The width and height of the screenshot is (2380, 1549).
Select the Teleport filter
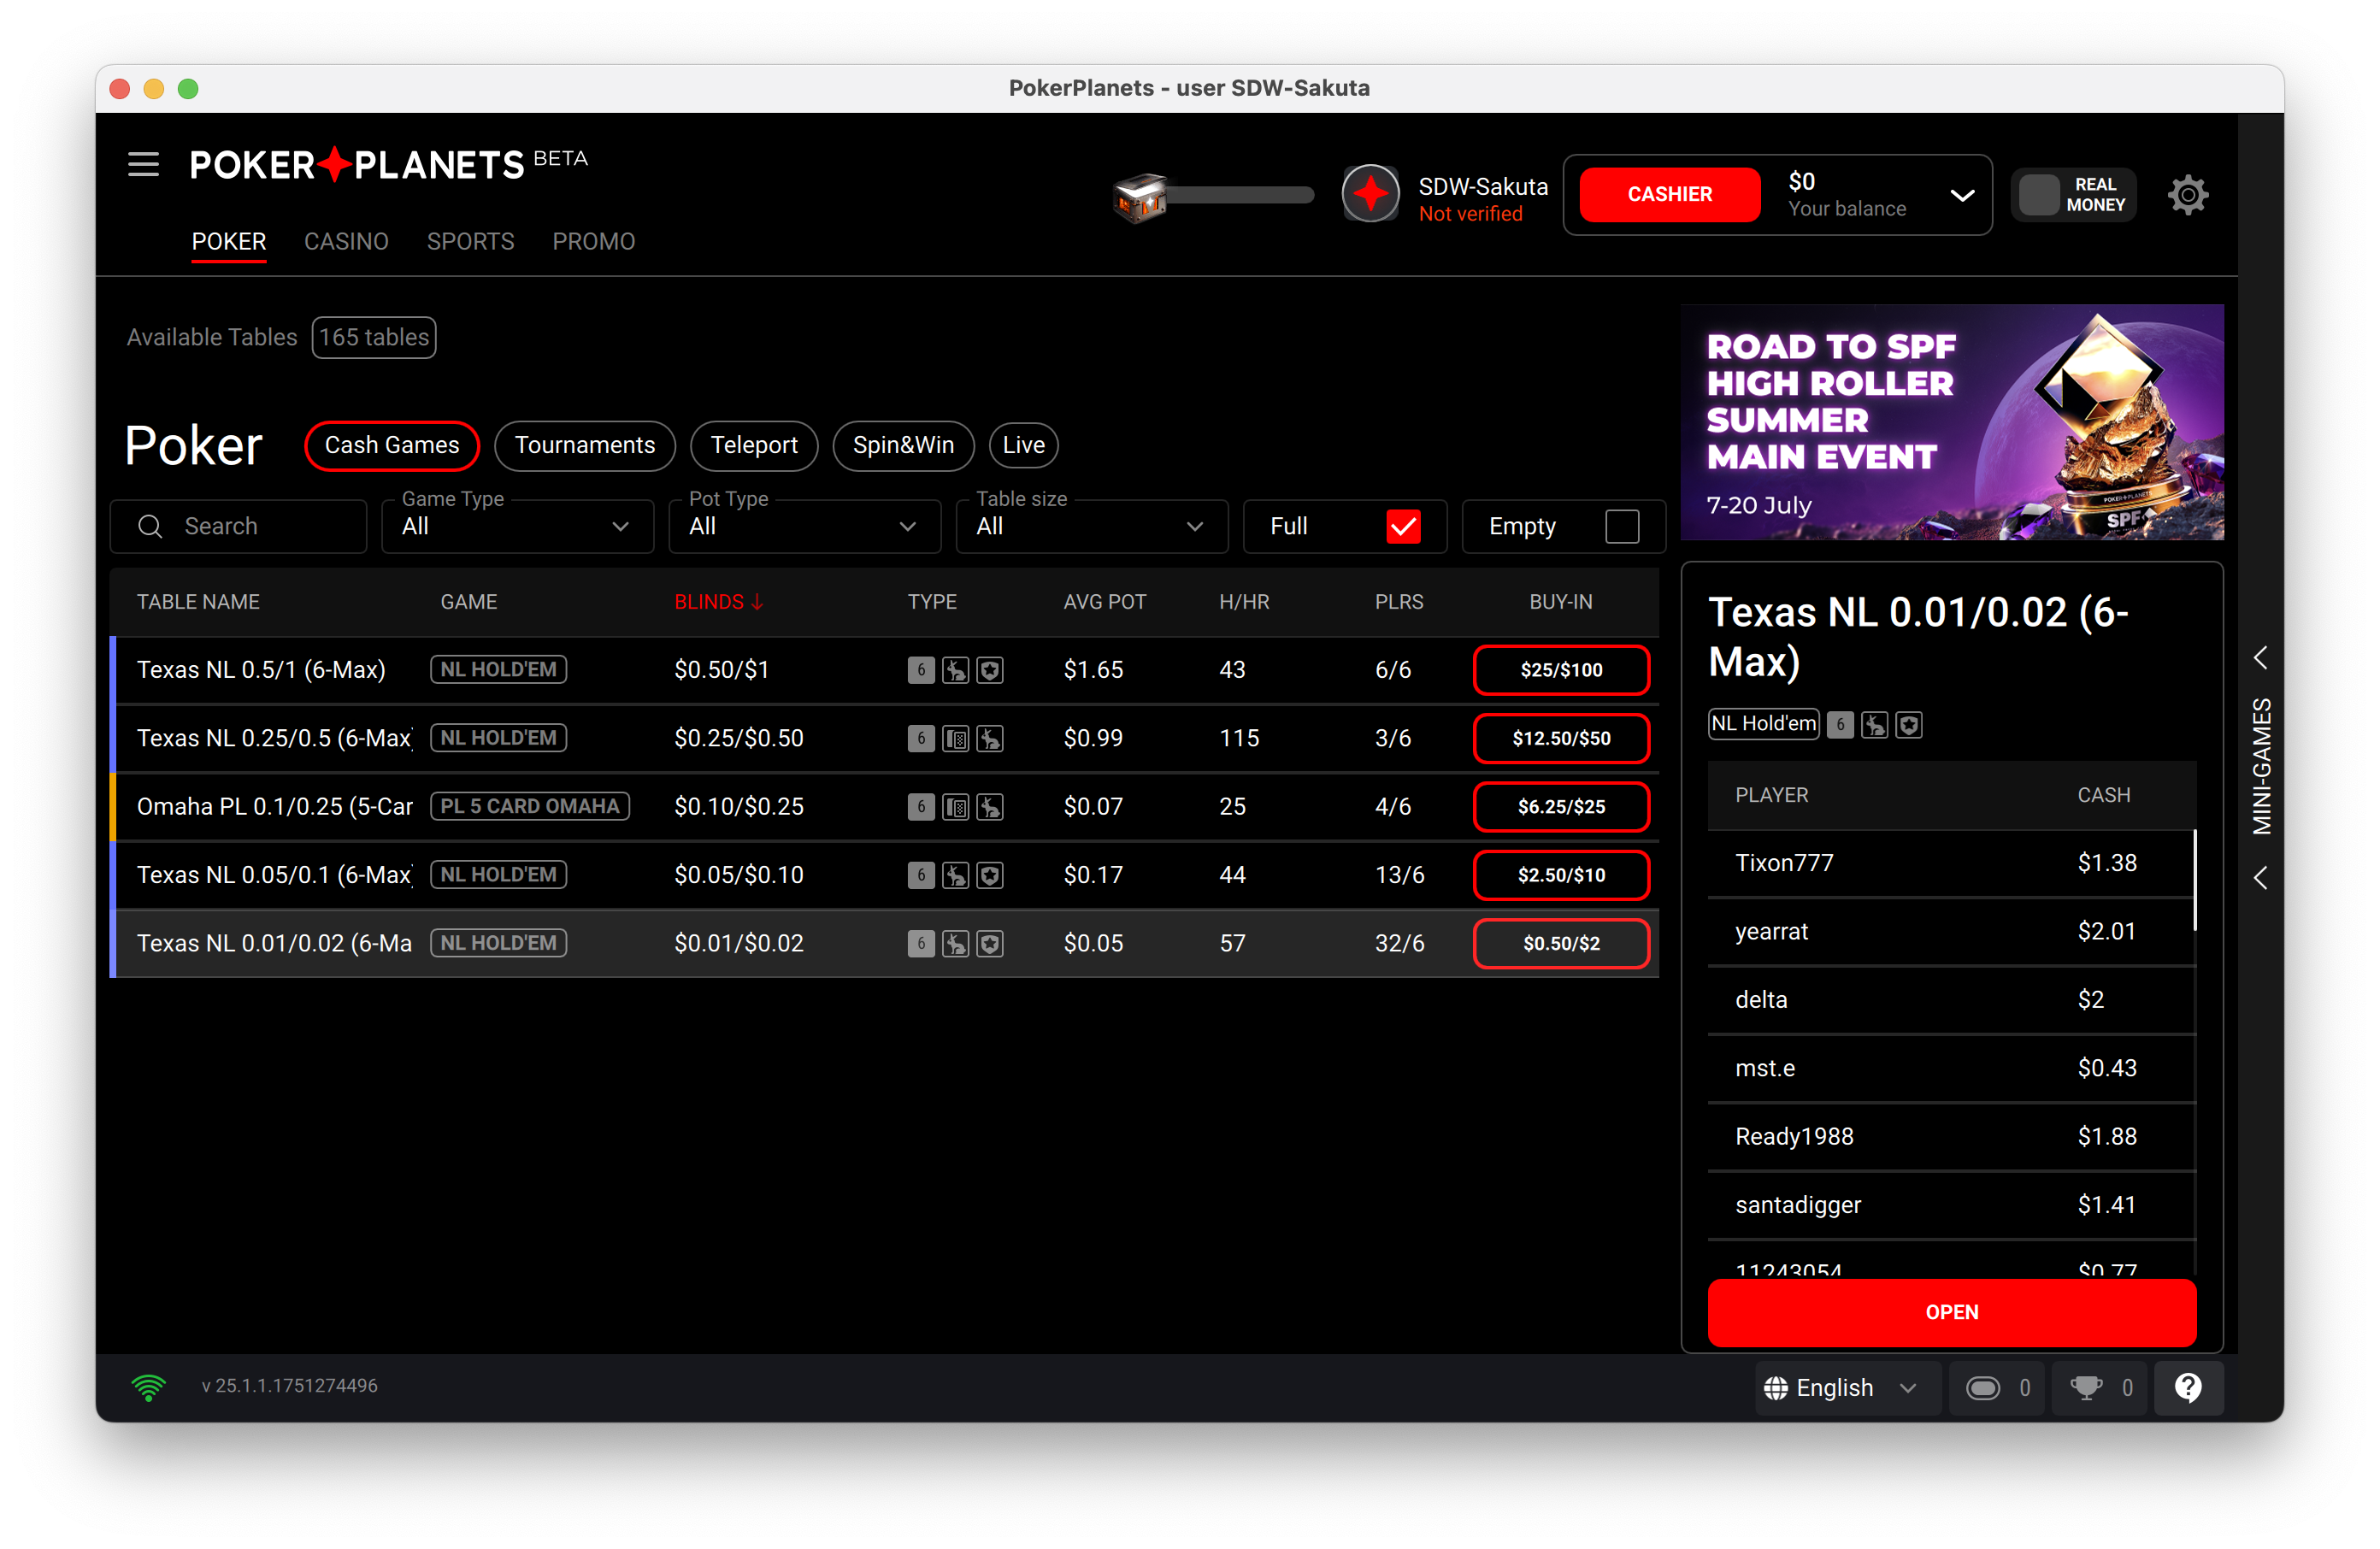click(x=754, y=445)
